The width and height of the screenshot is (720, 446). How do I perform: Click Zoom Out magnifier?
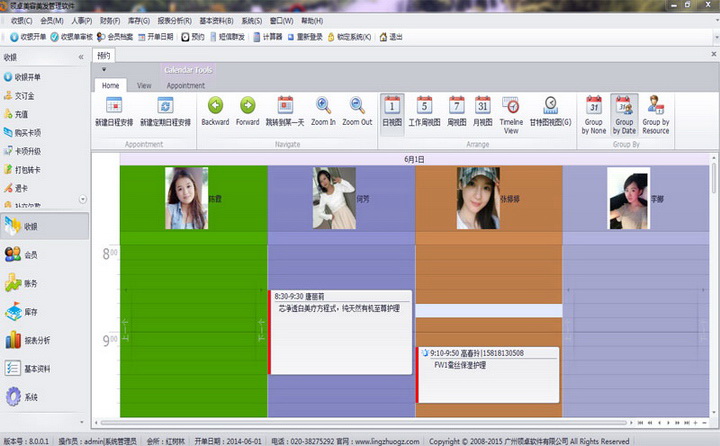coord(357,111)
